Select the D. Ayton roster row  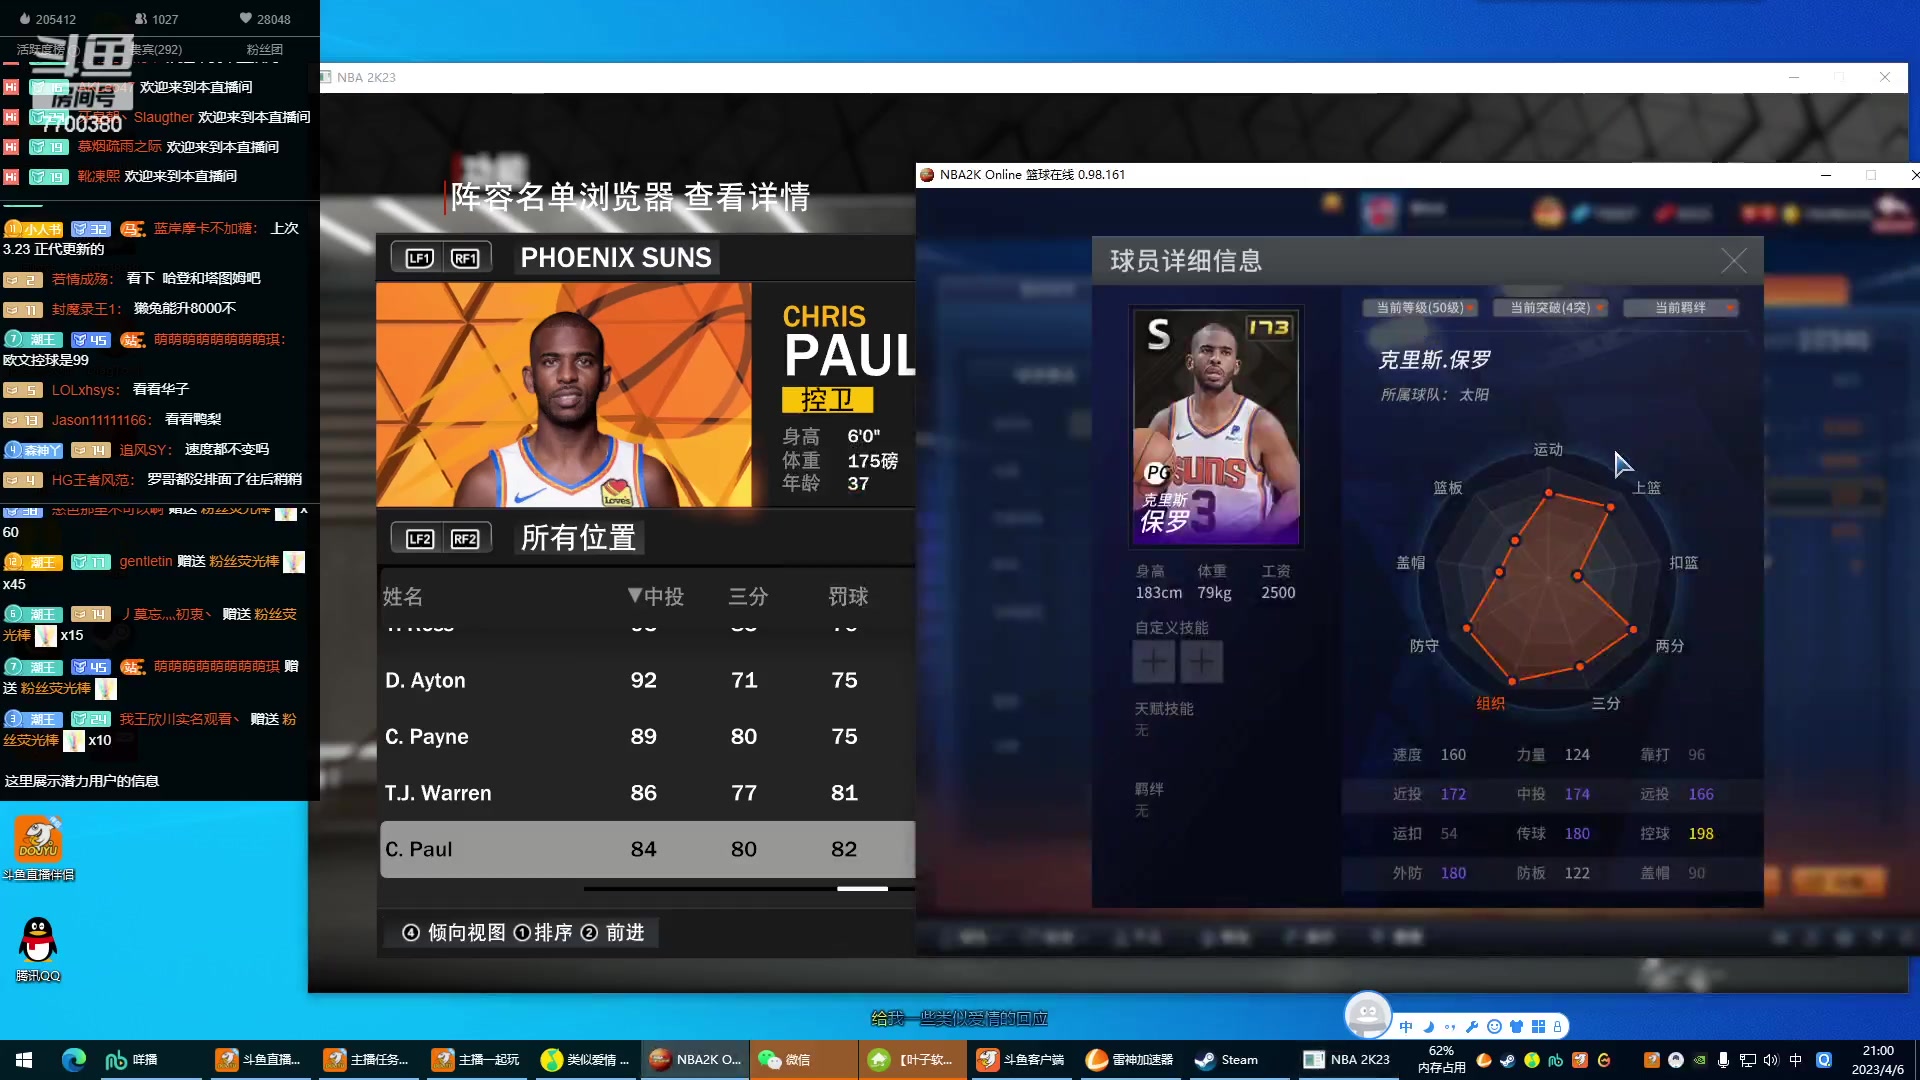647,680
